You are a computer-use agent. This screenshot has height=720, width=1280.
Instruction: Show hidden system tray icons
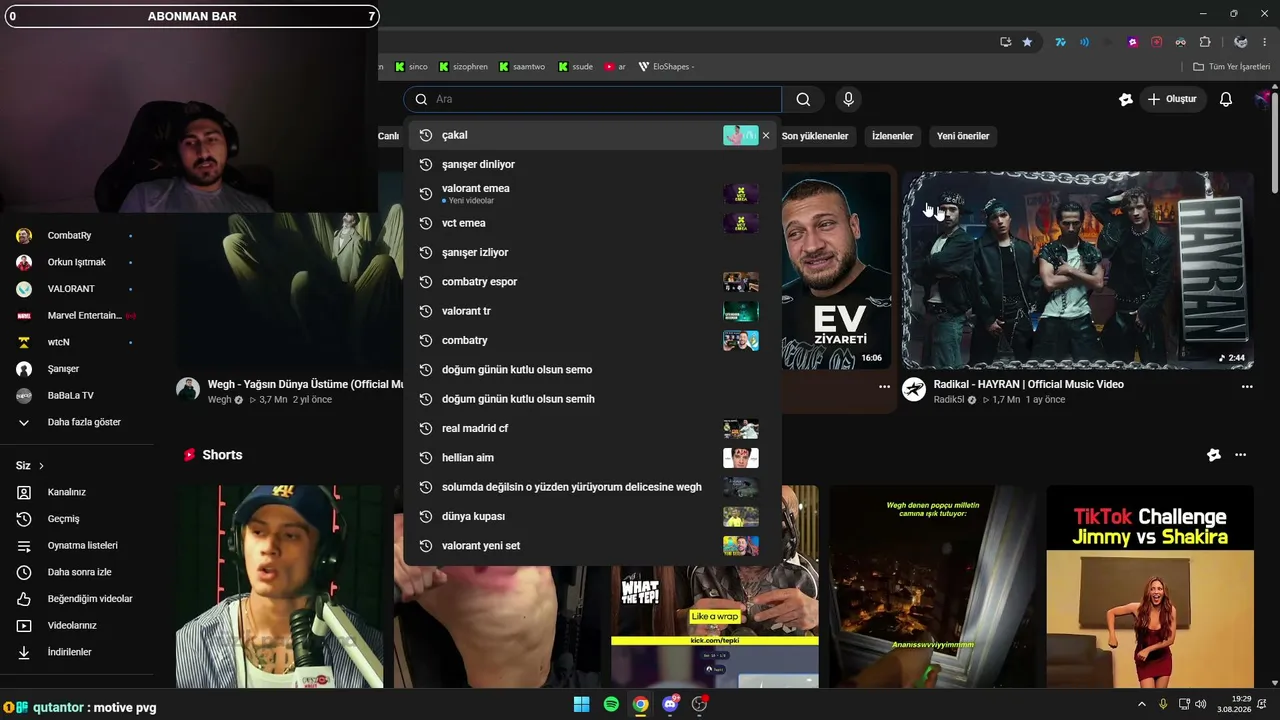point(1142,704)
